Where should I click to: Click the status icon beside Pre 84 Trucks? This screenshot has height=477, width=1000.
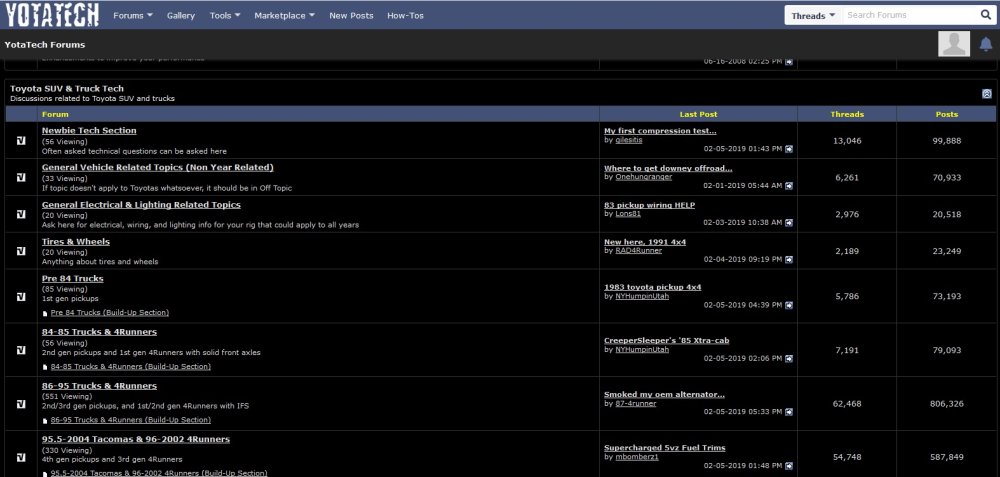(21, 297)
